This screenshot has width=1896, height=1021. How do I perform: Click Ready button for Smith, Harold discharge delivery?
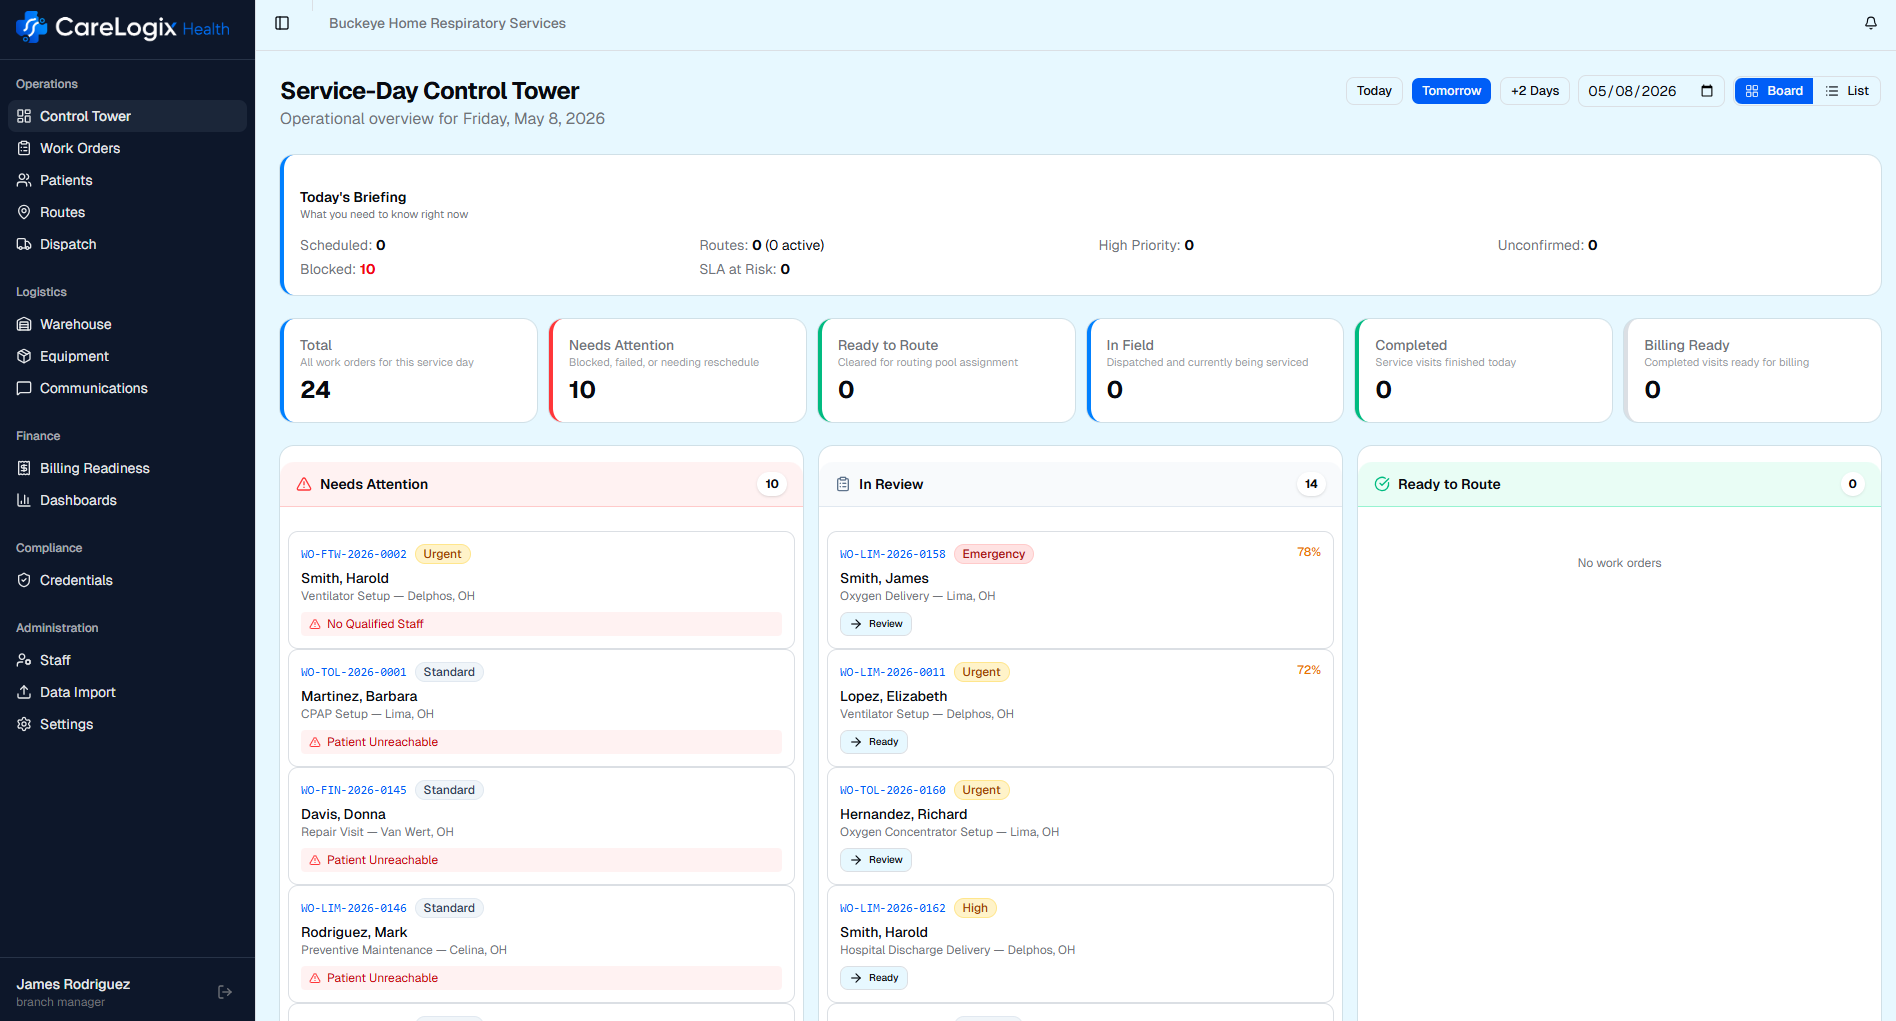click(x=874, y=978)
